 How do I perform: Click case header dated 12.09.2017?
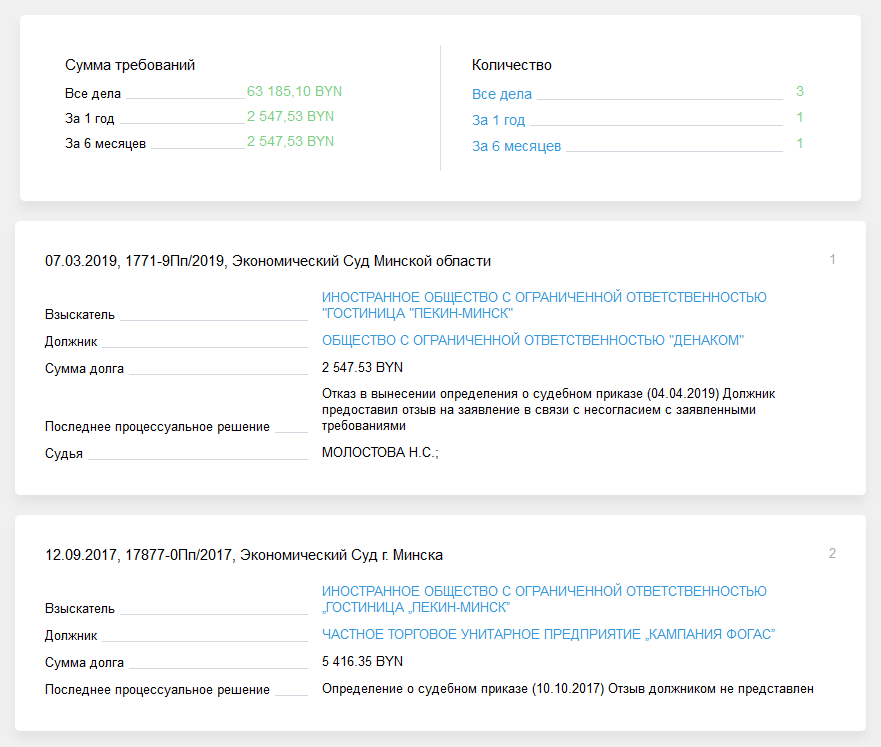pyautogui.click(x=244, y=555)
